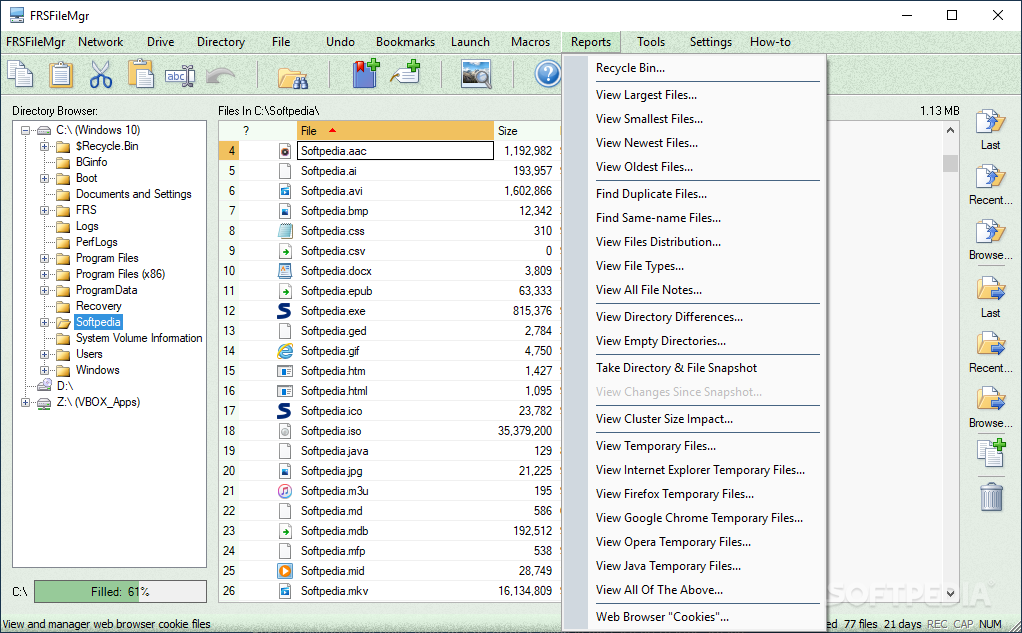
Task: Click the Undo arrow toolbar icon
Action: (220, 76)
